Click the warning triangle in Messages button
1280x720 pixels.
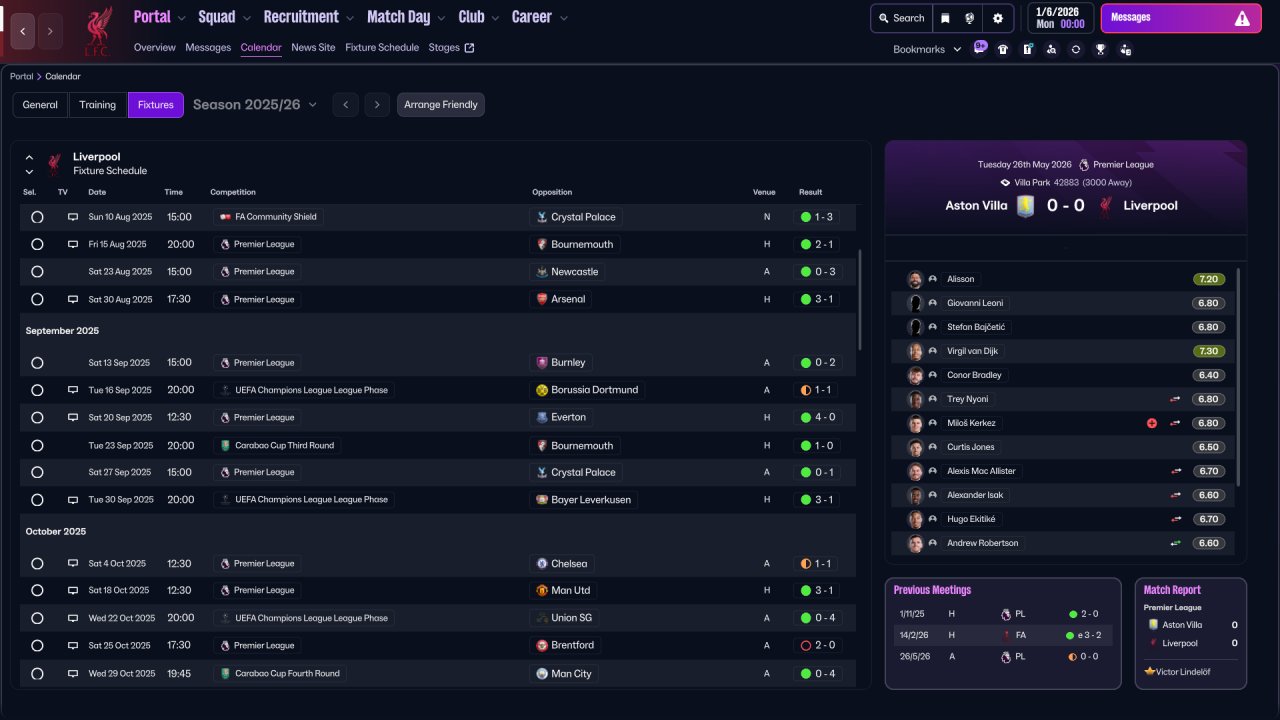(x=1242, y=18)
